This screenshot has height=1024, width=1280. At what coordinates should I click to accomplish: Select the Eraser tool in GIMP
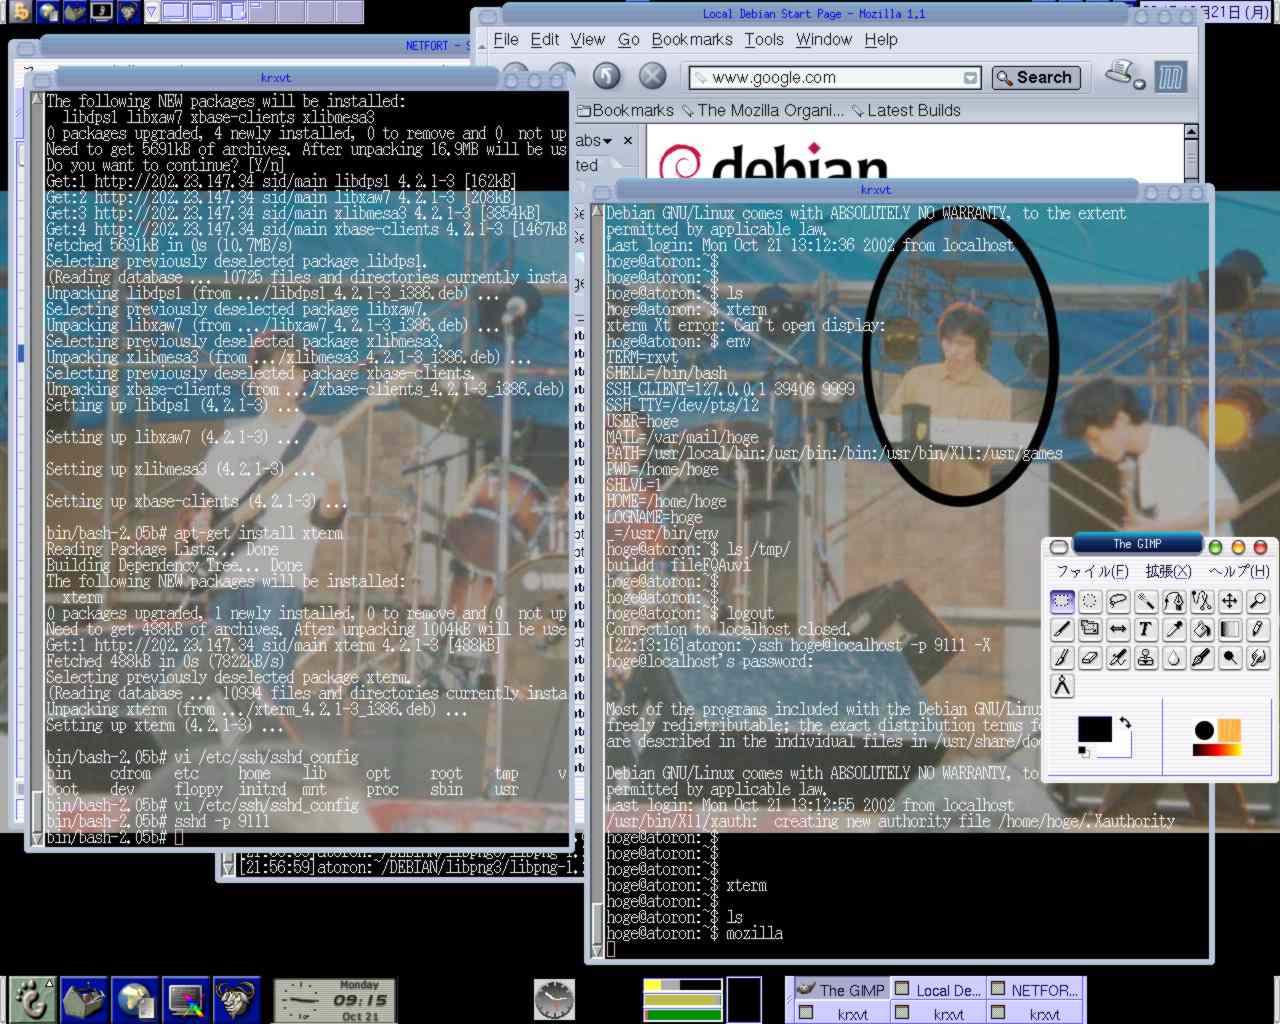[x=1090, y=657]
